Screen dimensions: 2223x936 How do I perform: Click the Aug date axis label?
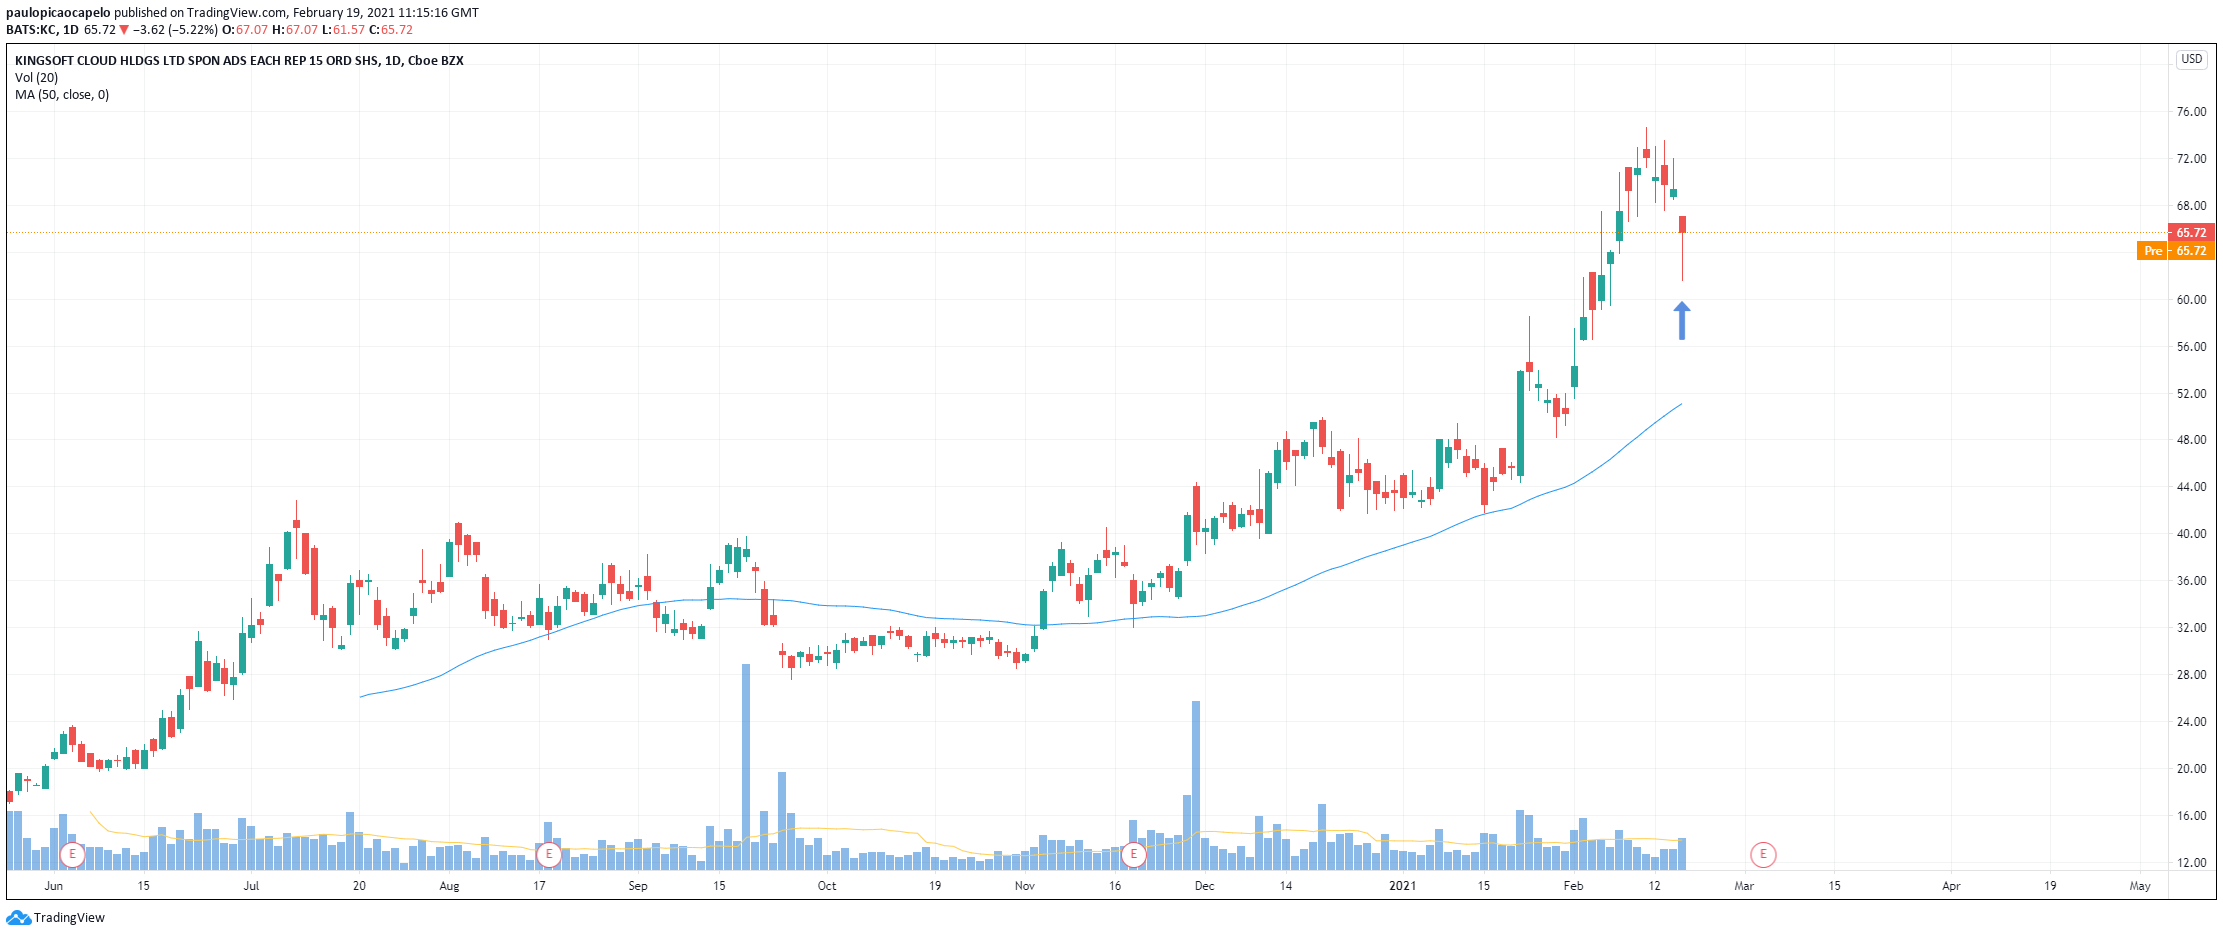coord(449,886)
